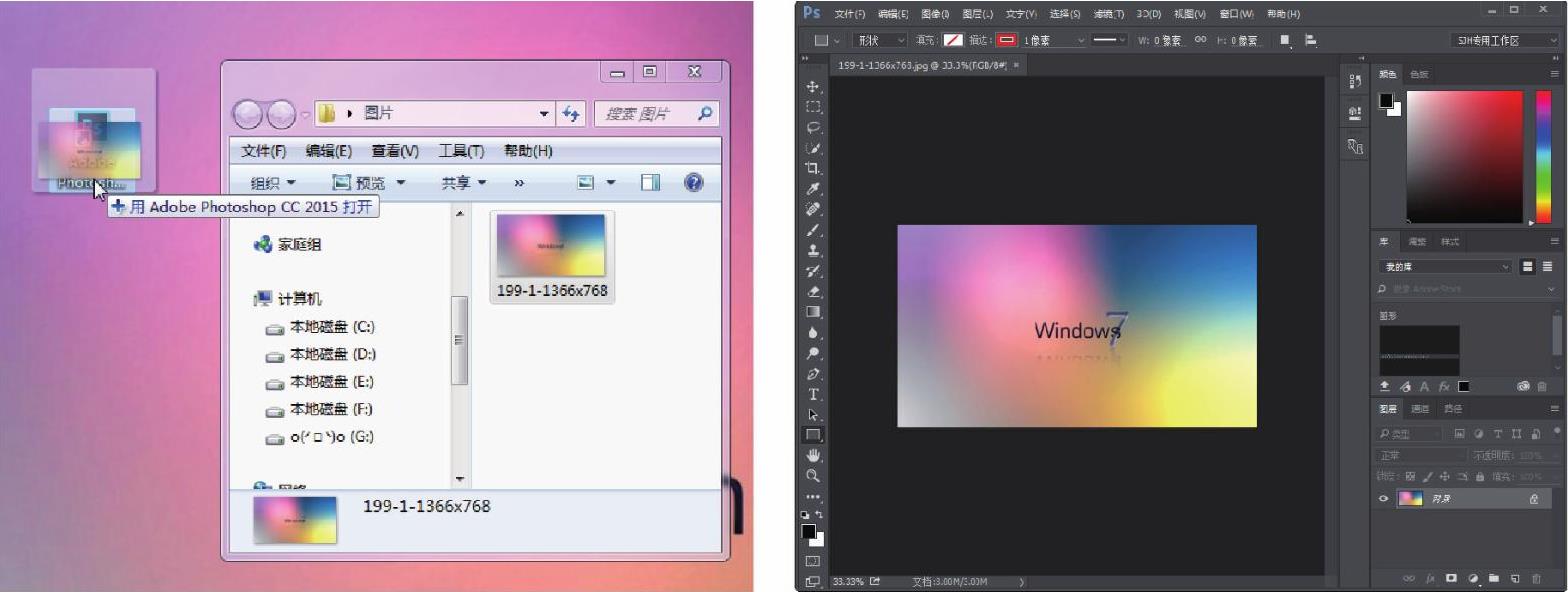Click 家庭组 in navigation pane

288,244
